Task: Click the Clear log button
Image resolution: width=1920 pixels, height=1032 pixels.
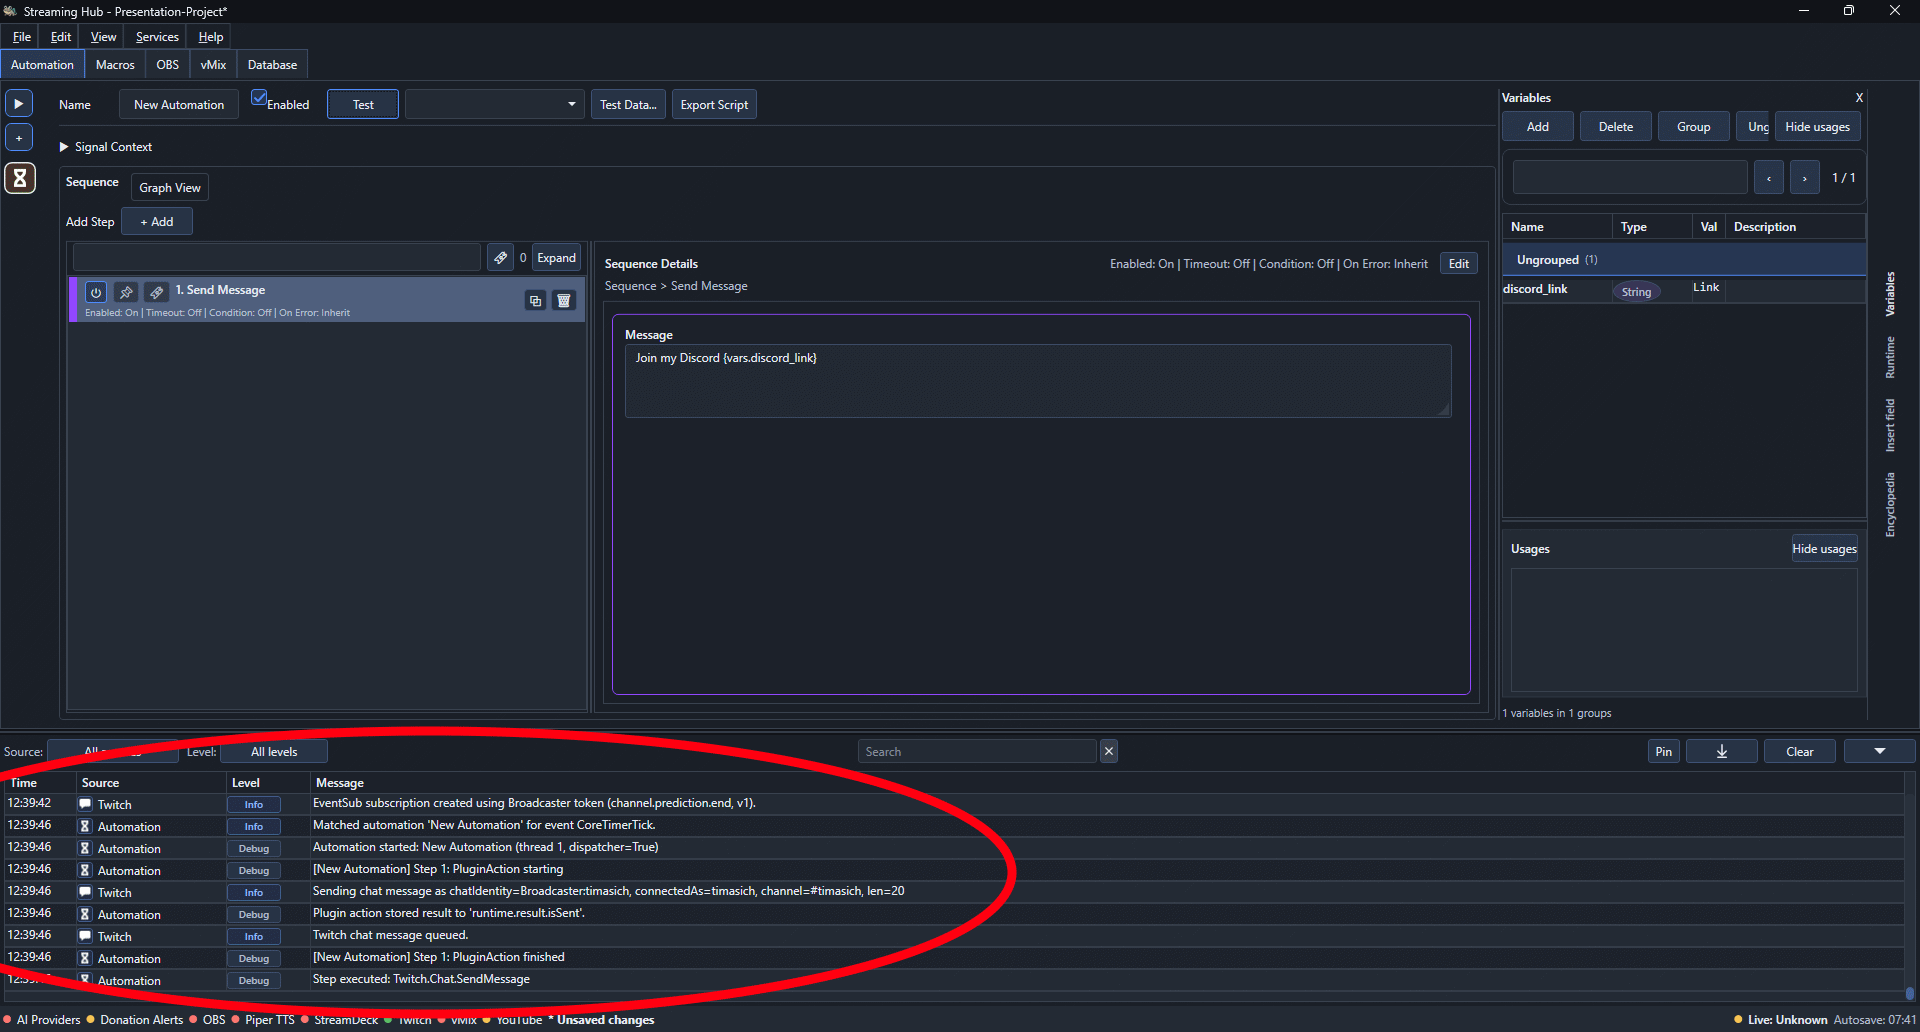Action: click(x=1800, y=751)
